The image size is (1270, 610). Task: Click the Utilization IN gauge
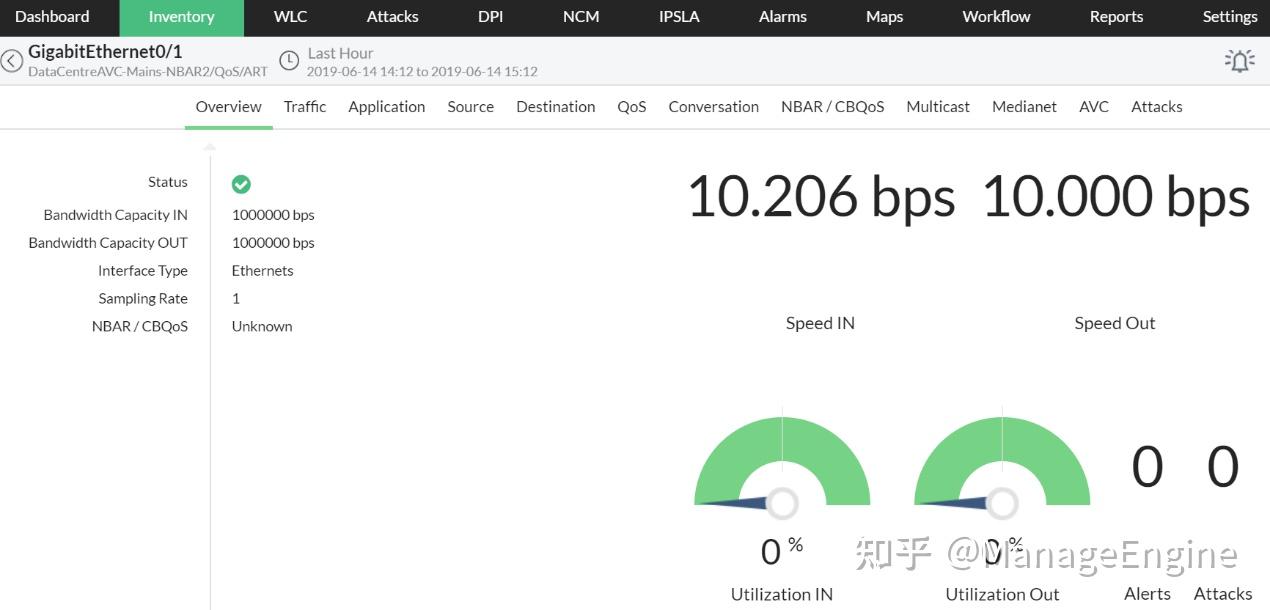[782, 470]
